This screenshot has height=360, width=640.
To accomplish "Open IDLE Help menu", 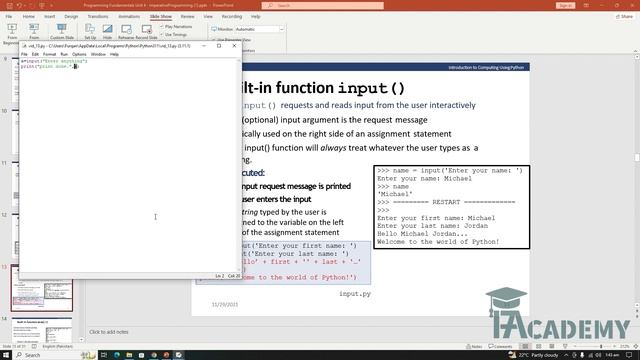I will (x=114, y=54).
